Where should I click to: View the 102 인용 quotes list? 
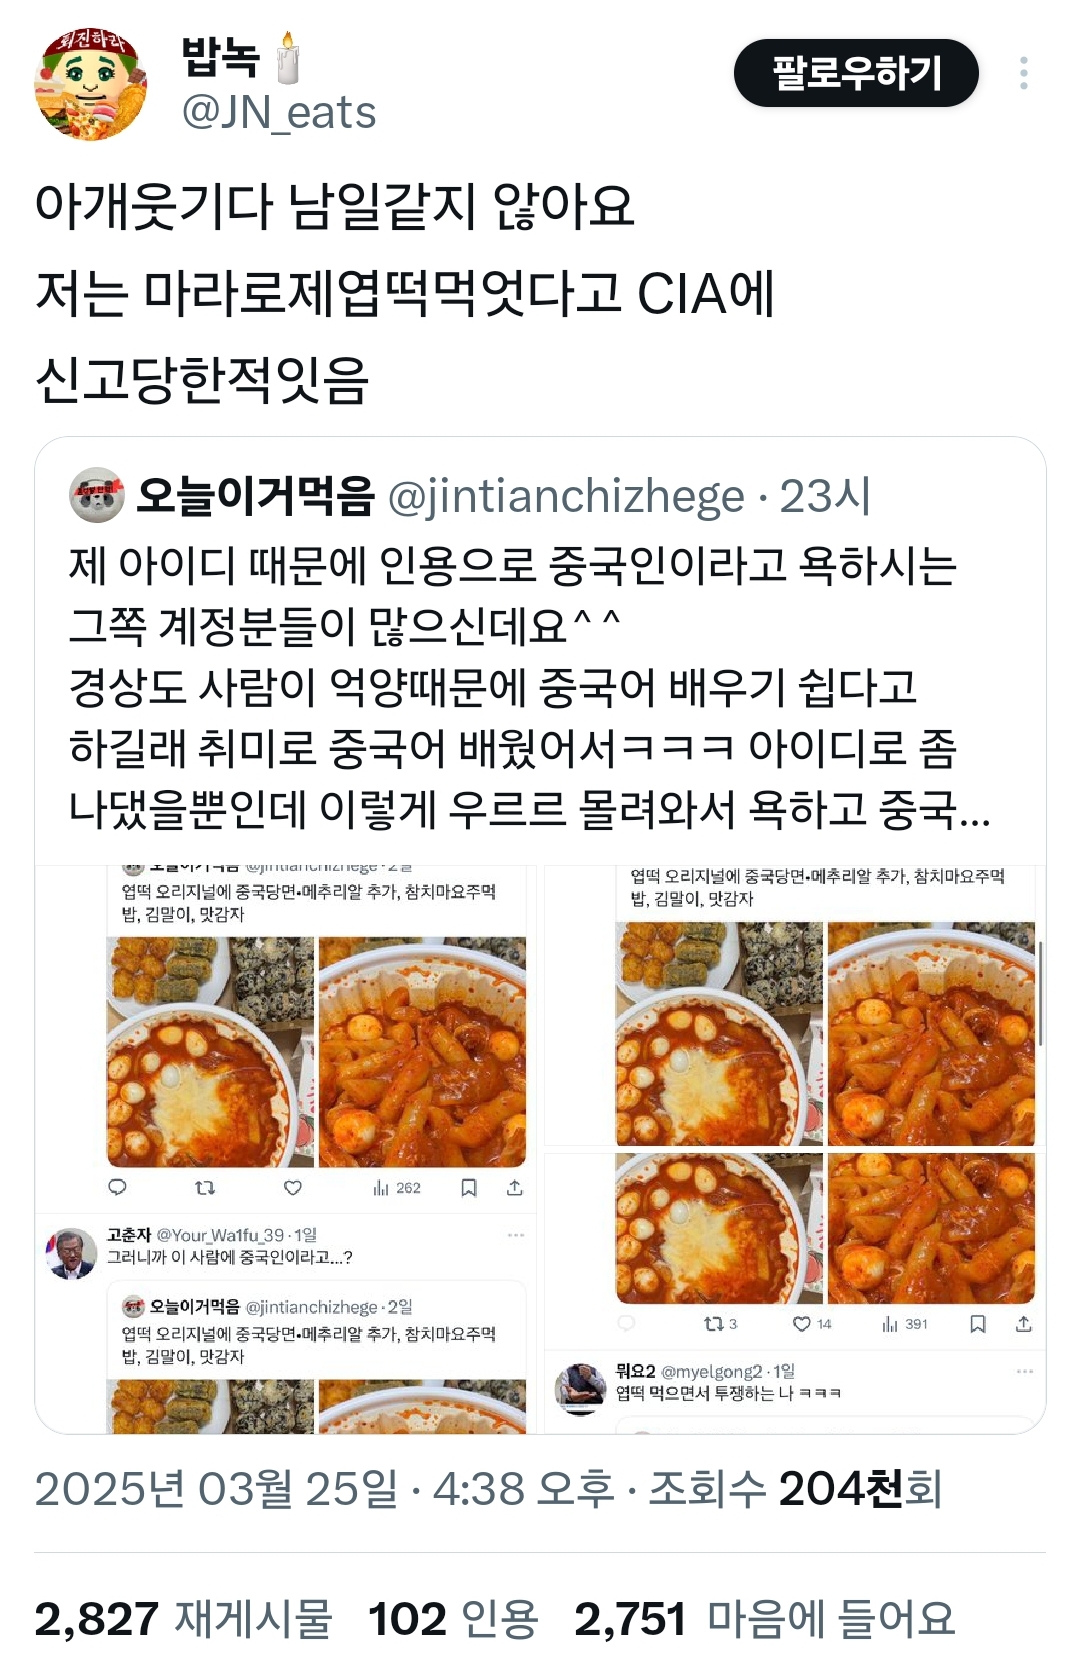pos(453,1618)
